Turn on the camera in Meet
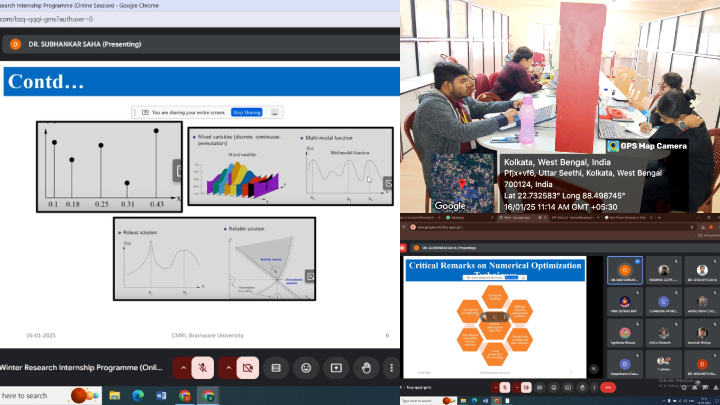Image resolution: width=720 pixels, height=405 pixels. click(x=248, y=367)
